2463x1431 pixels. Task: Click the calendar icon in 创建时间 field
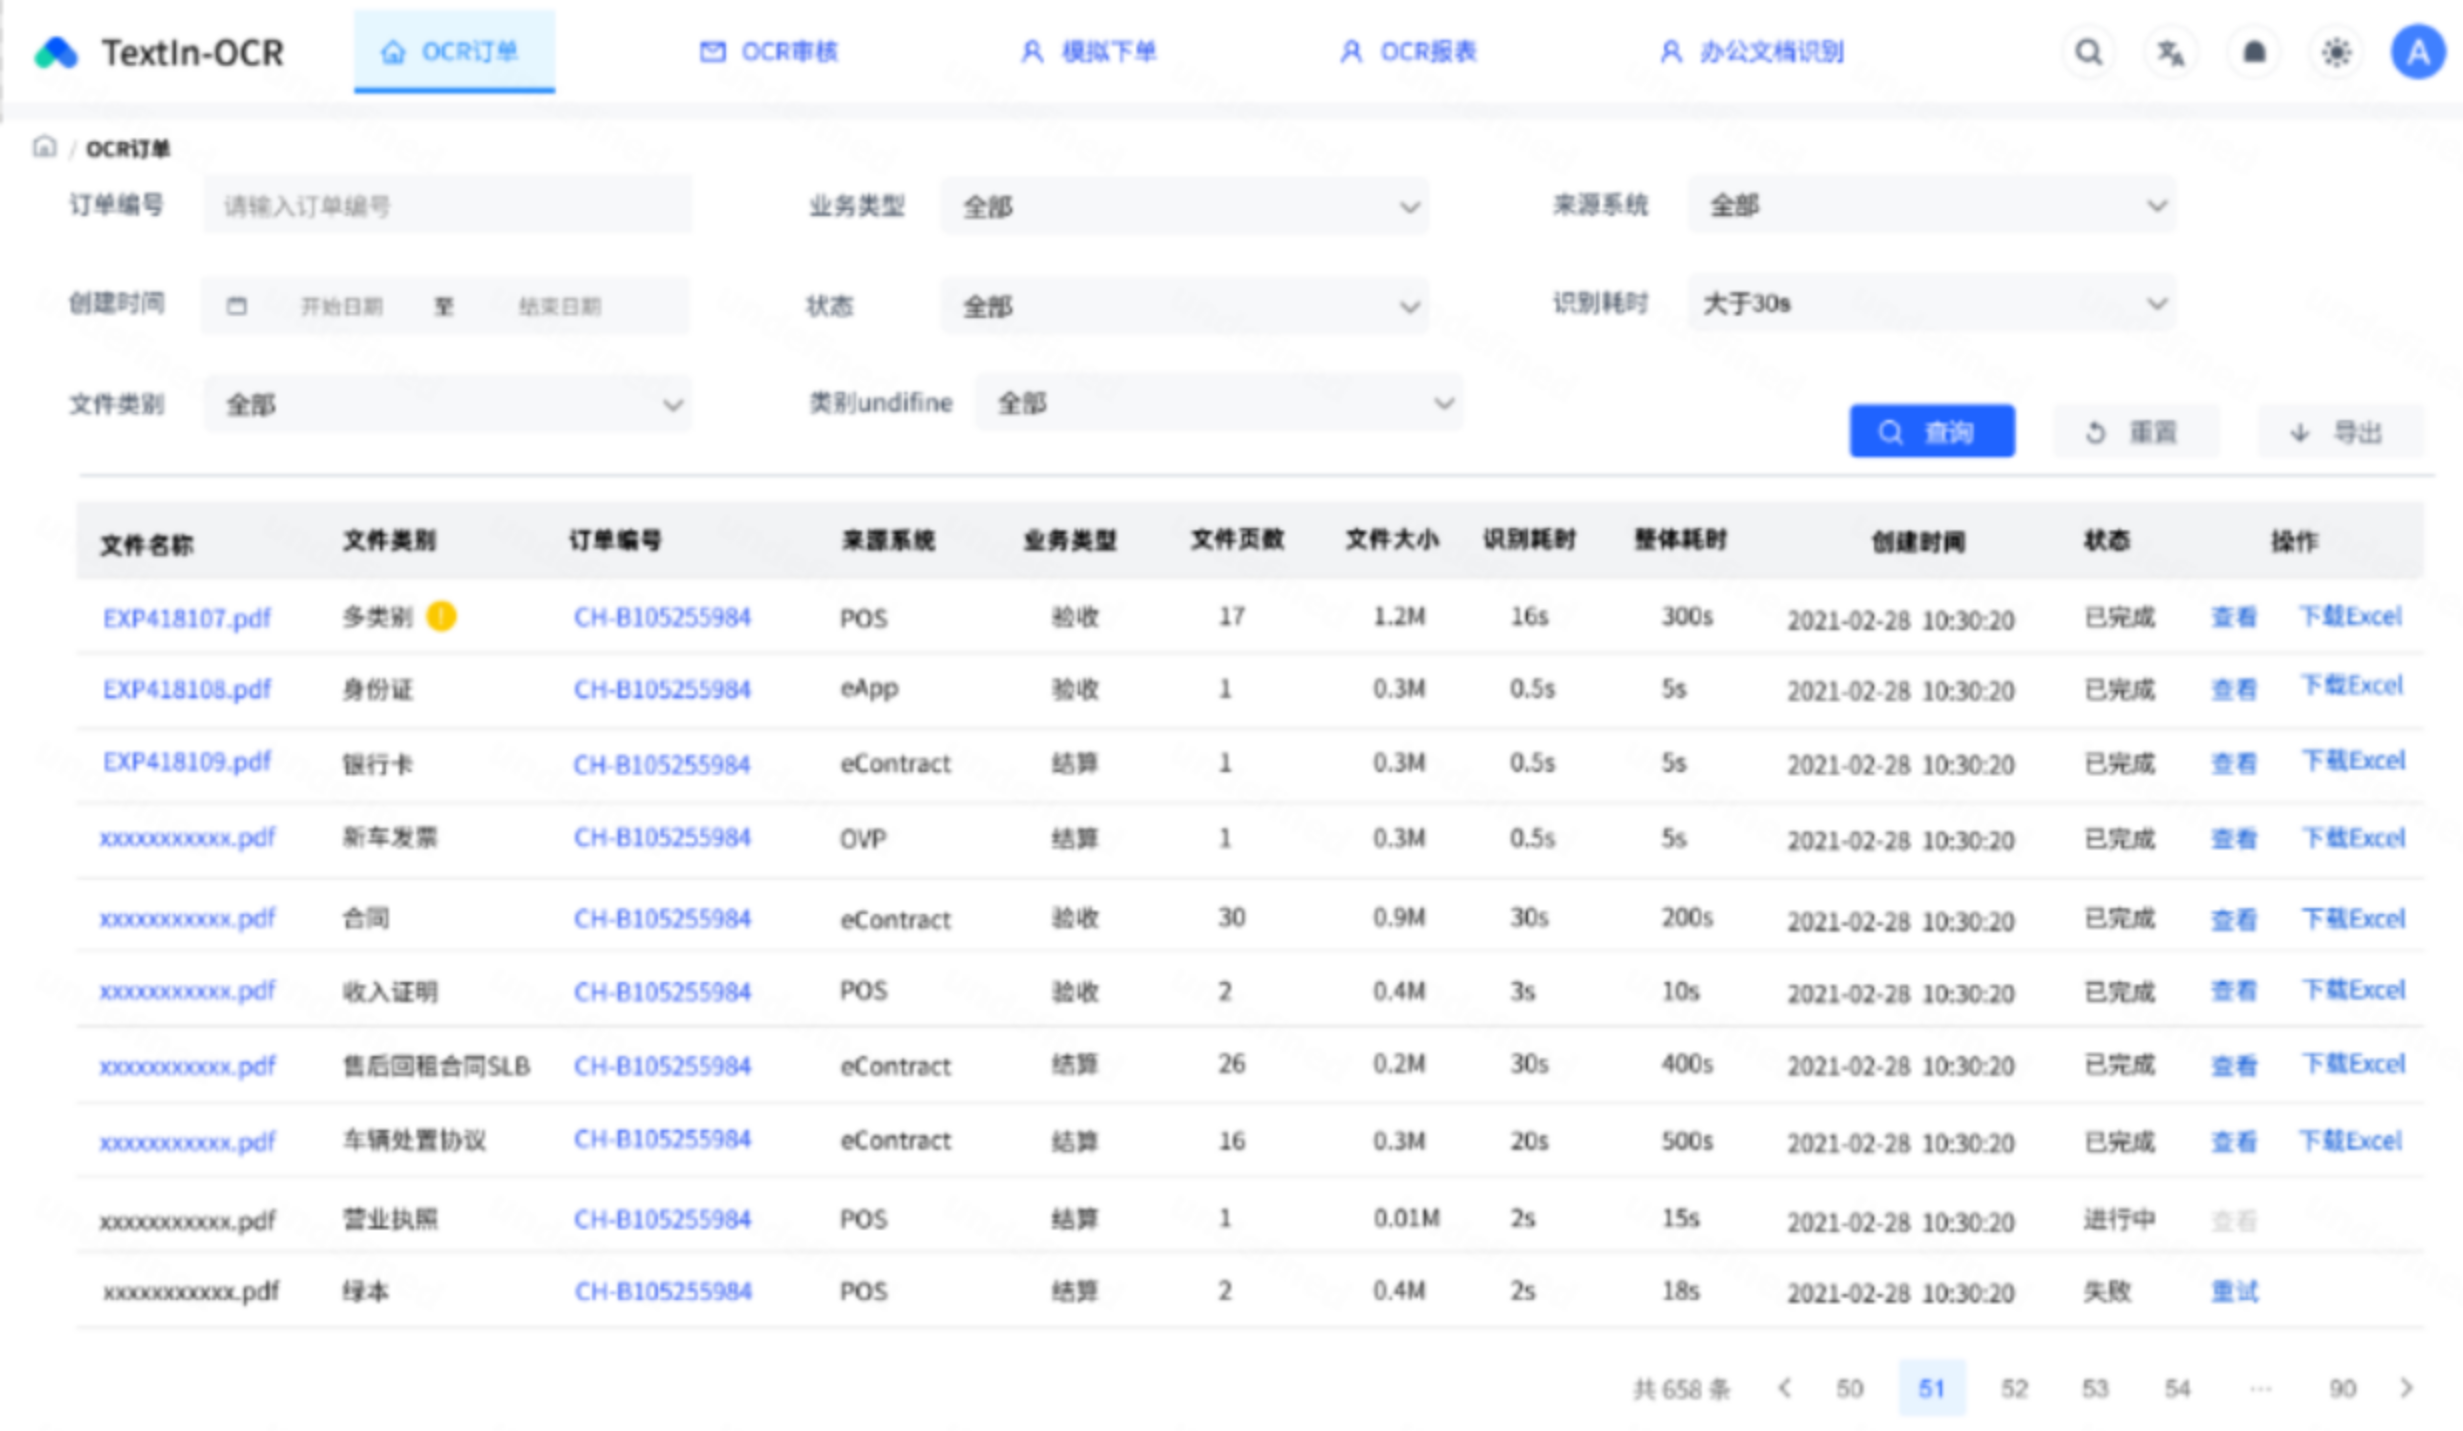(237, 306)
